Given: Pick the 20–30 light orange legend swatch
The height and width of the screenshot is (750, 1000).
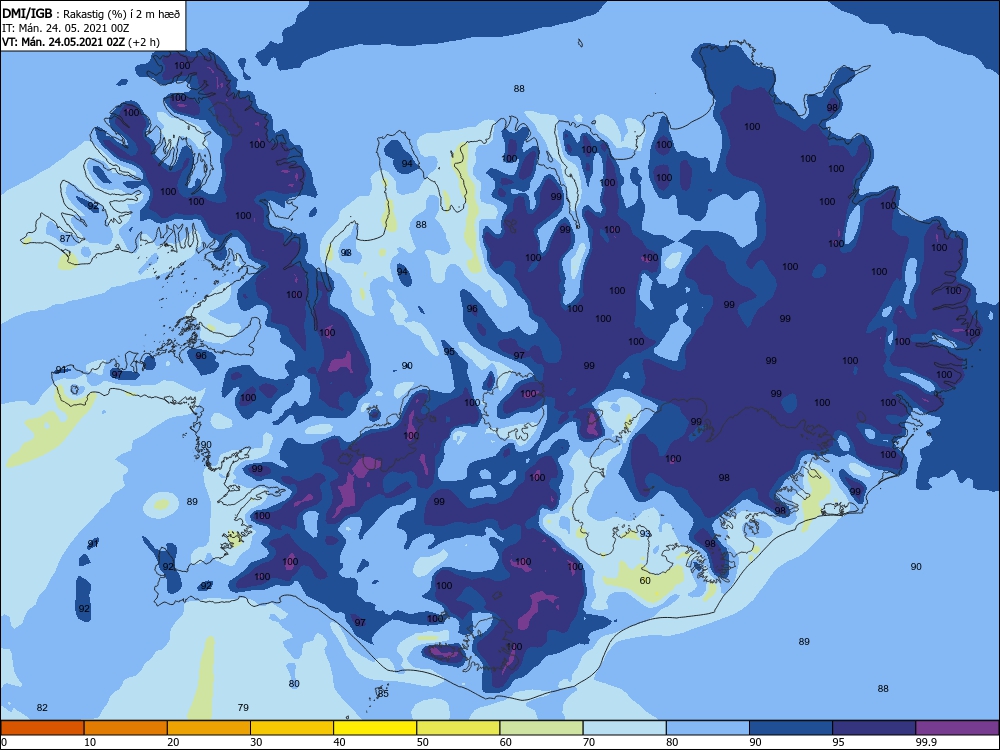Looking at the screenshot, I should coord(209,728).
